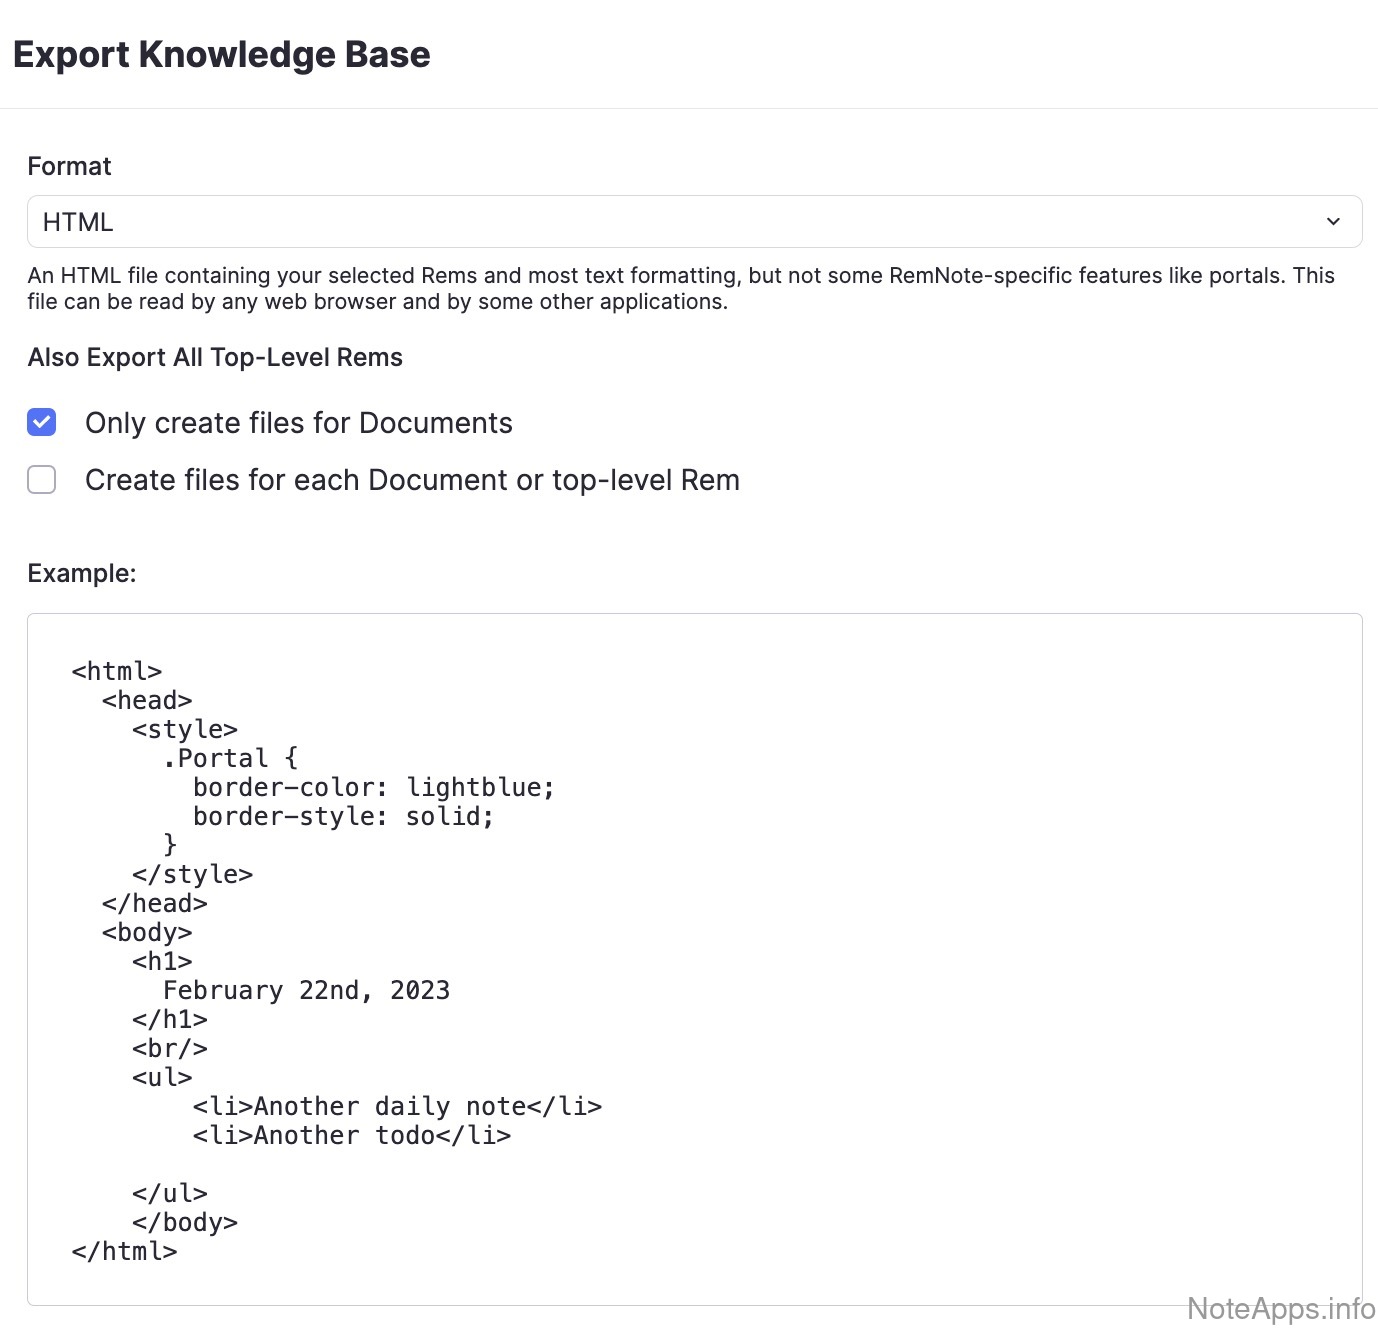Click the opening html tag in example

click(x=117, y=671)
